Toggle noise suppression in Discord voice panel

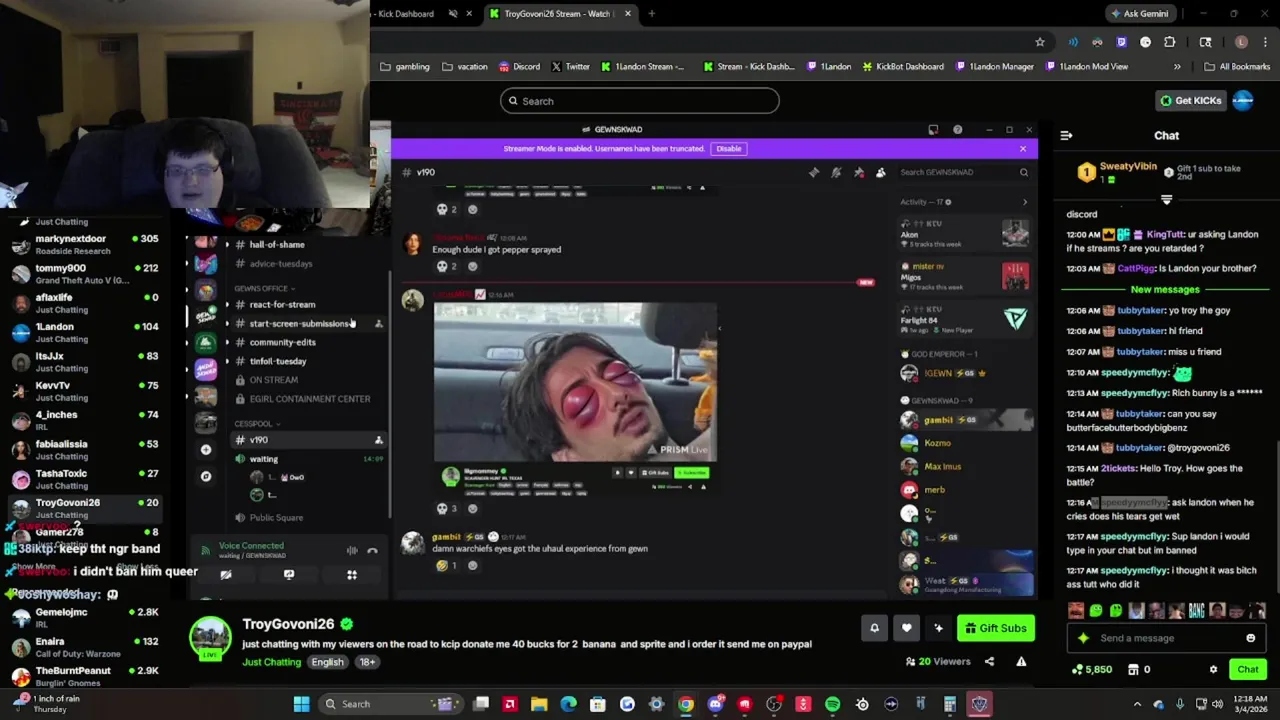click(352, 550)
